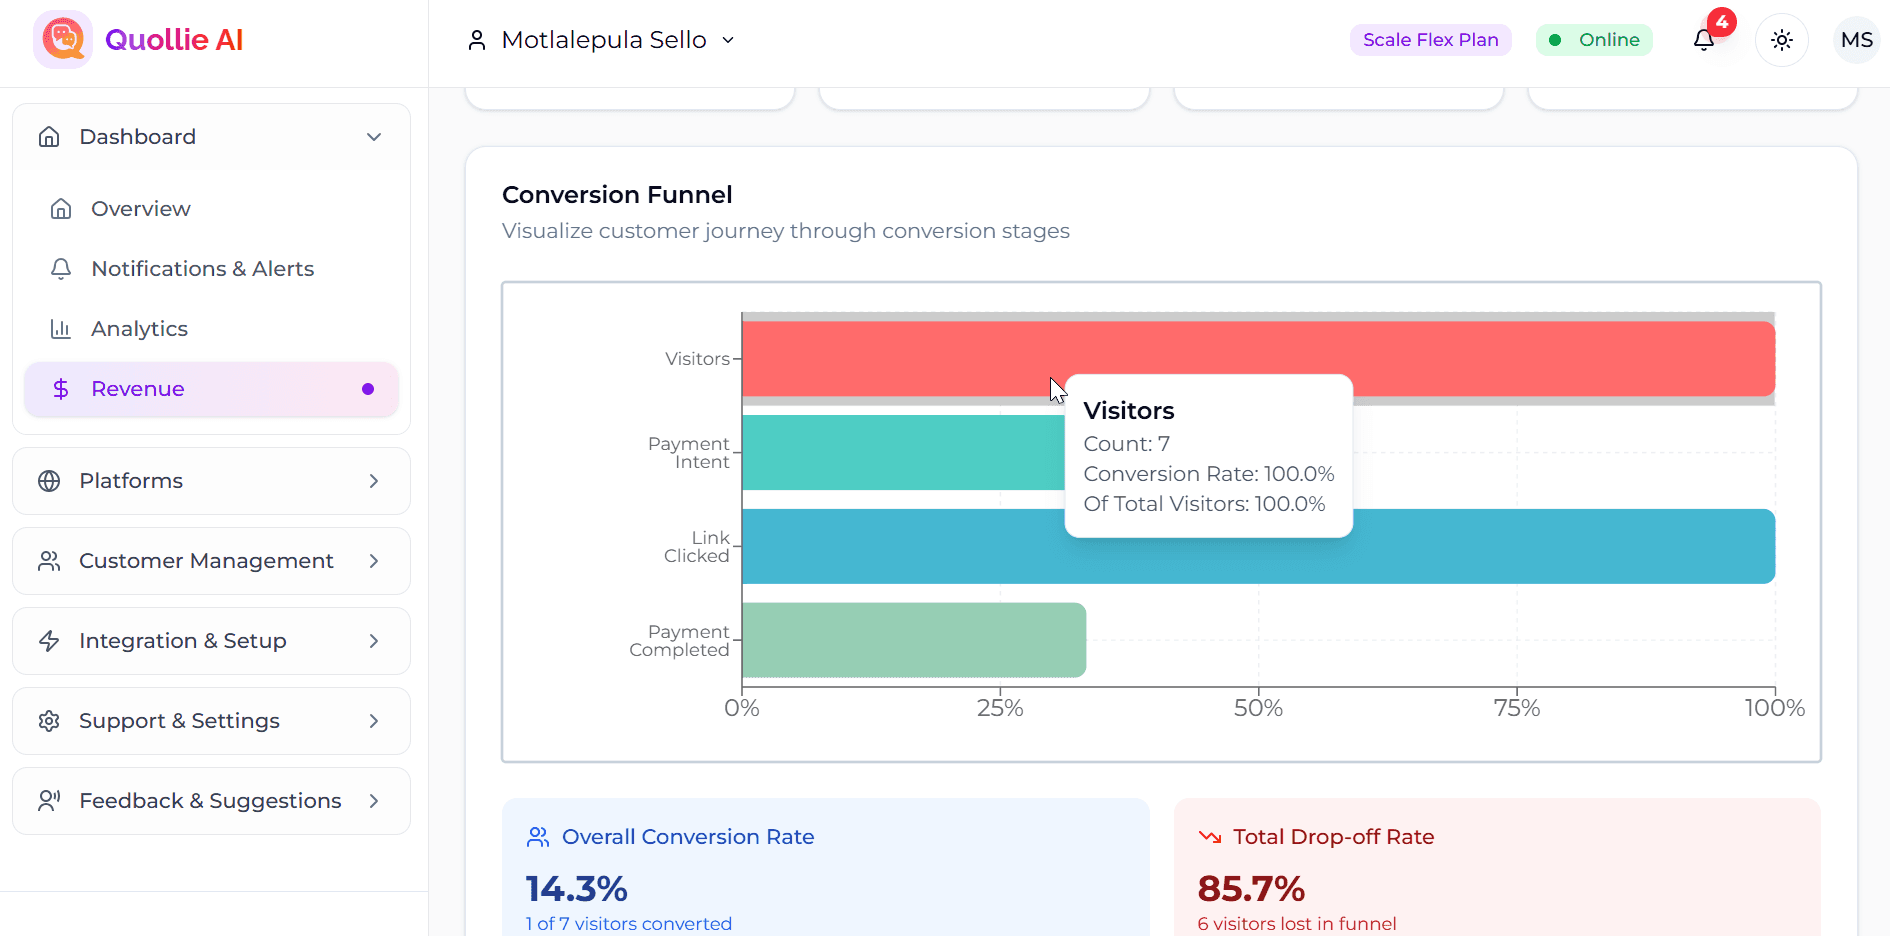Viewport: 1890px width, 936px height.
Task: Open the MS profile avatar
Action: pos(1856,39)
